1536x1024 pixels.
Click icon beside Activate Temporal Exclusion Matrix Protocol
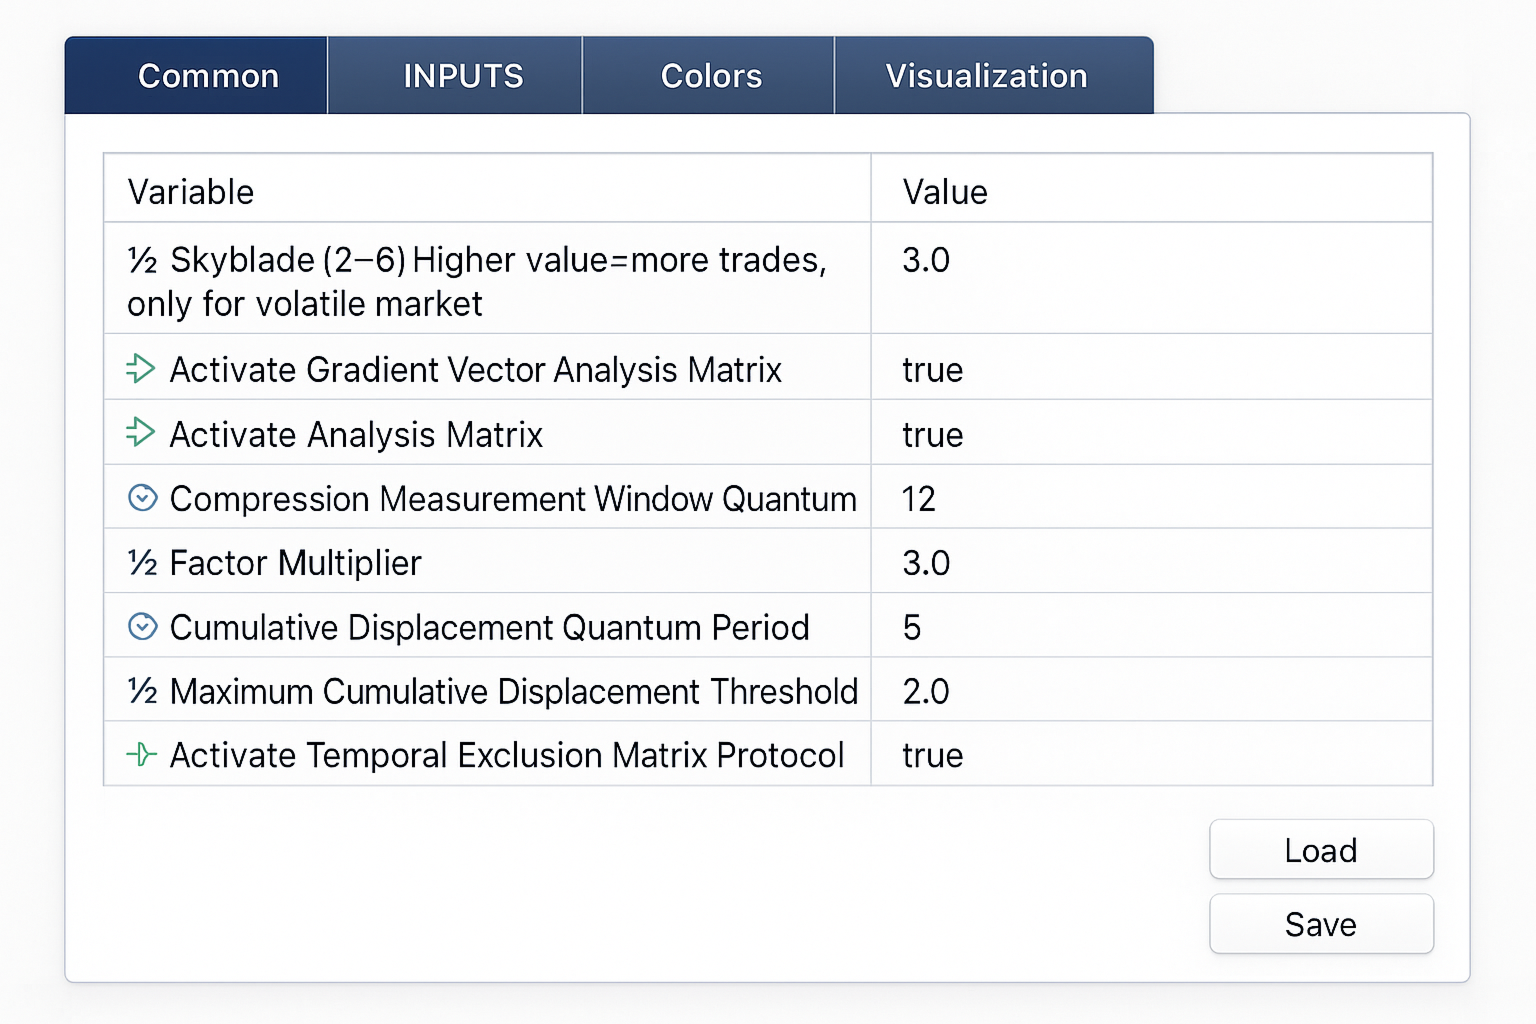coord(142,754)
